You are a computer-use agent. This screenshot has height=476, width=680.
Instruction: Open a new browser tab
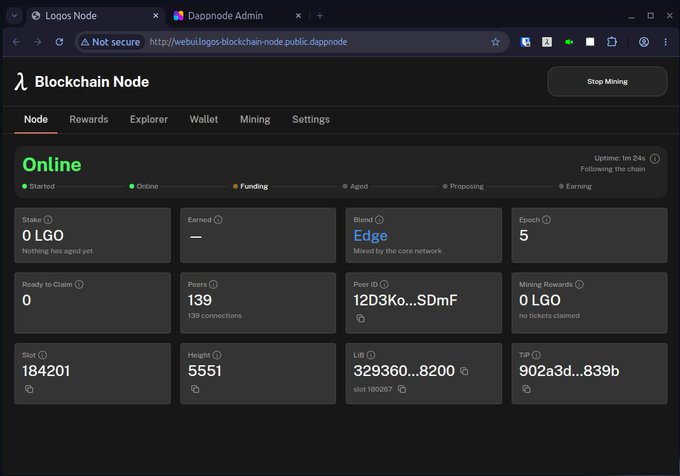pos(320,16)
